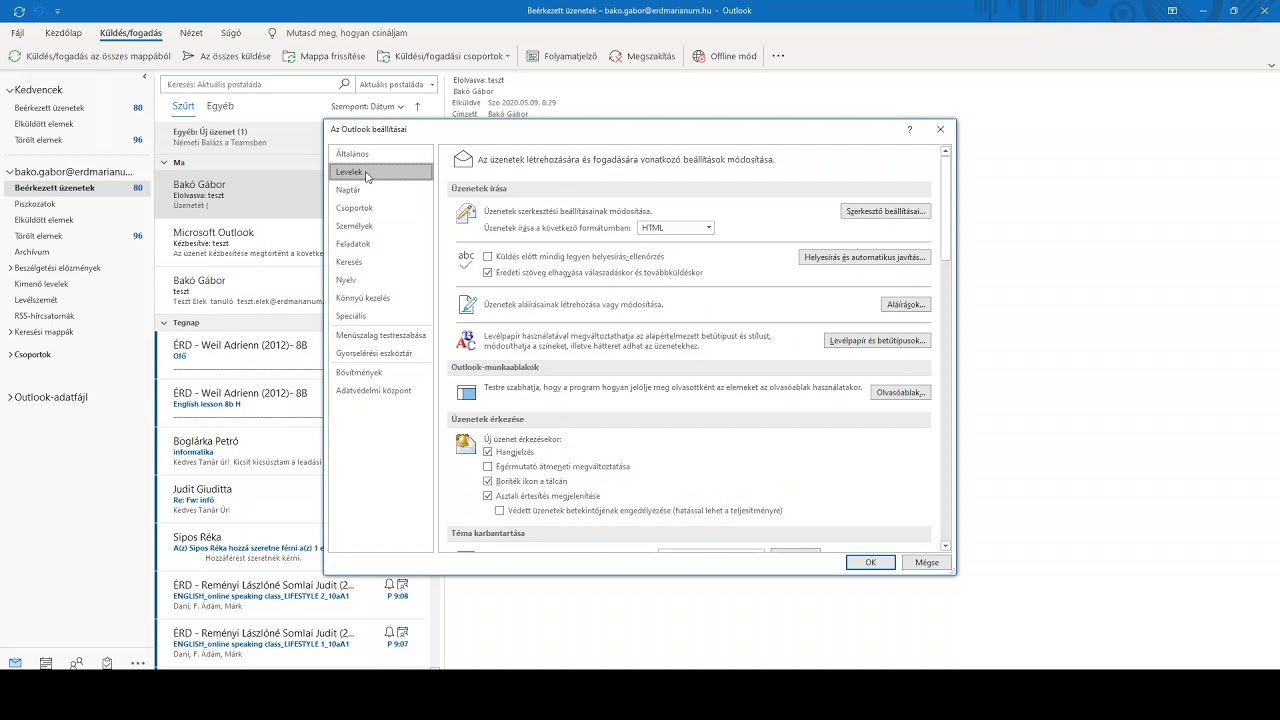The width and height of the screenshot is (1280, 720).
Task: Open the Mail view icon in bottom navigation
Action: (x=15, y=663)
